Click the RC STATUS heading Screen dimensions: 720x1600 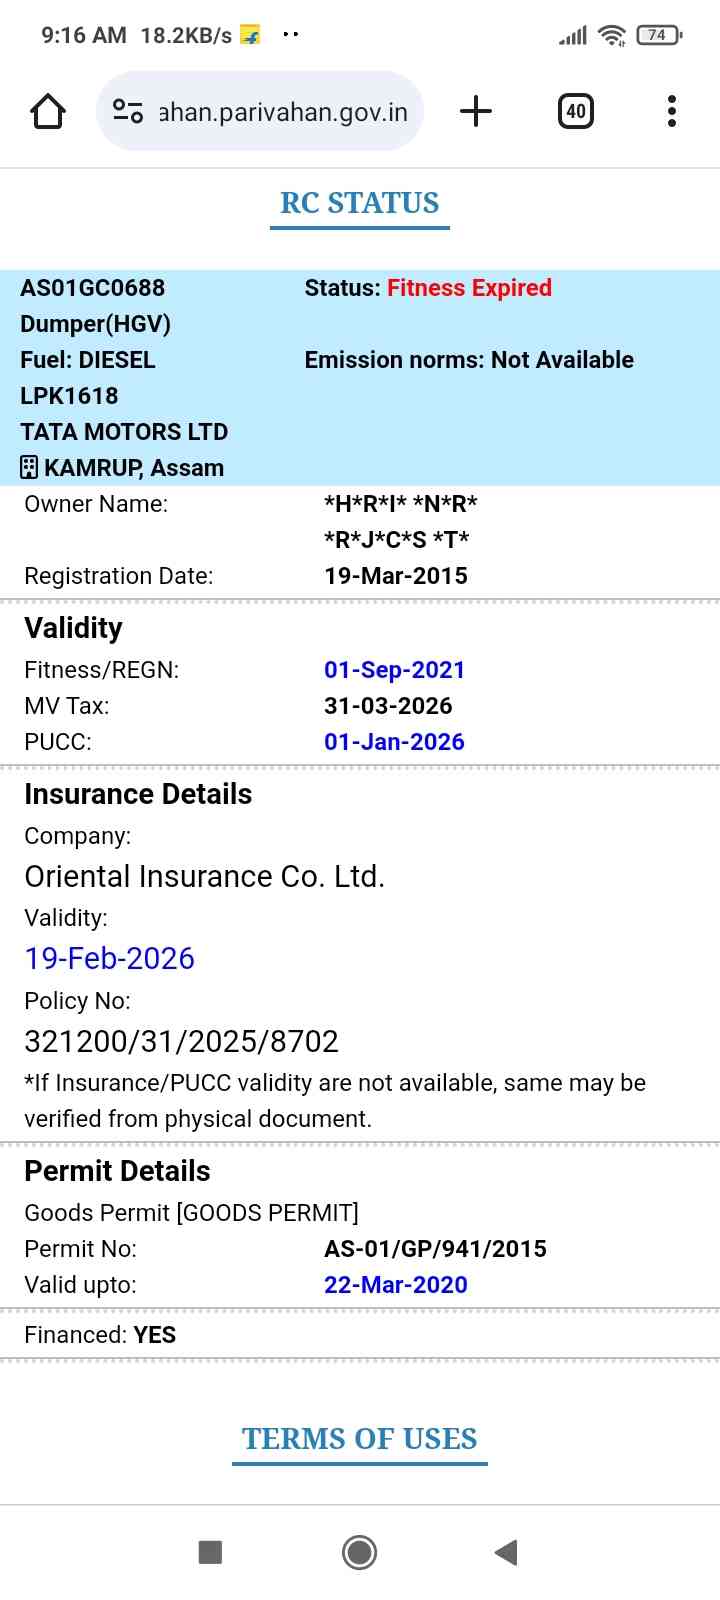359,203
